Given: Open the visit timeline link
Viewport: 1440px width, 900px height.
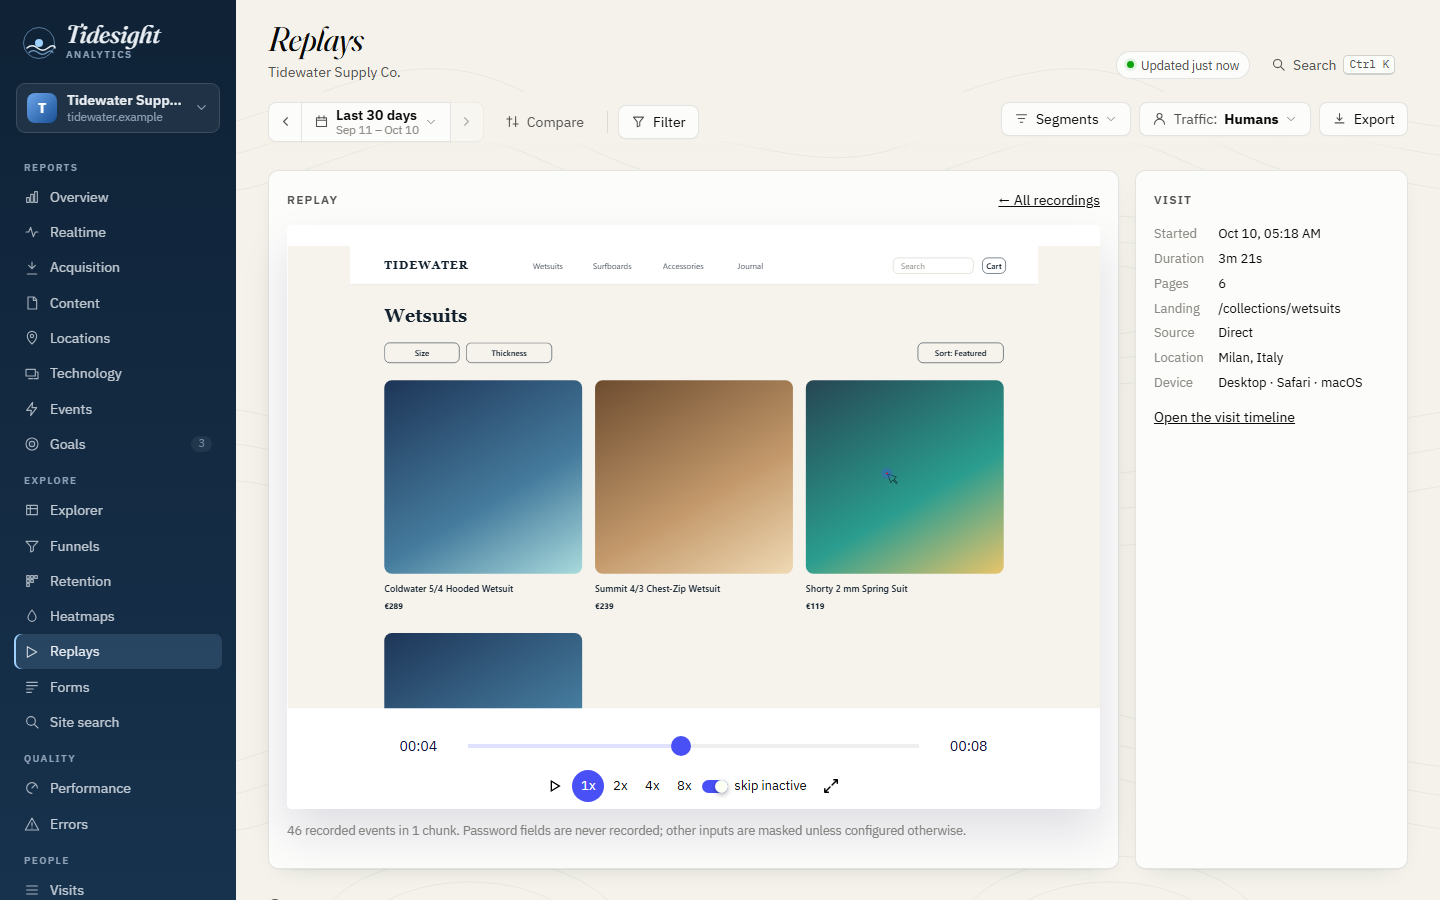Looking at the screenshot, I should click(1224, 417).
